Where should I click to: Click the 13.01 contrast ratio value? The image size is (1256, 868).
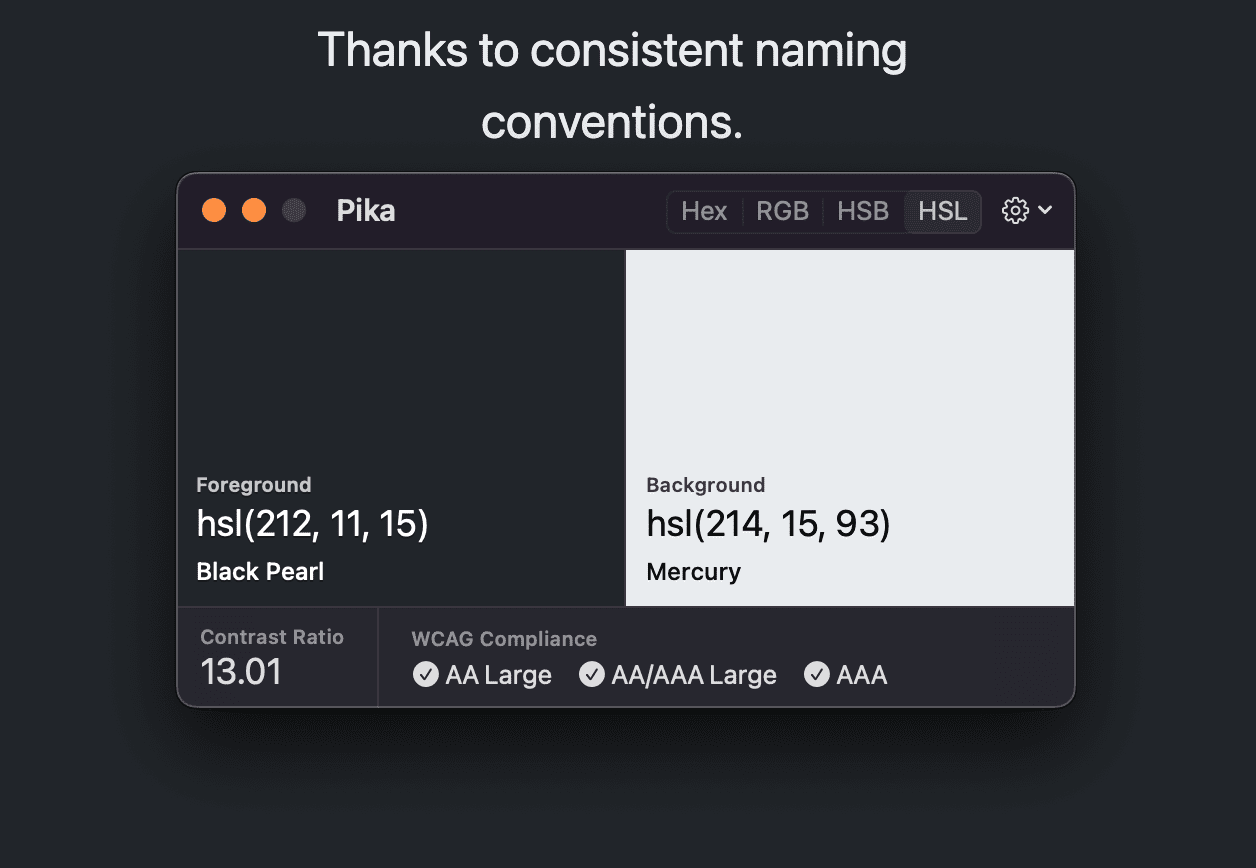[241, 672]
